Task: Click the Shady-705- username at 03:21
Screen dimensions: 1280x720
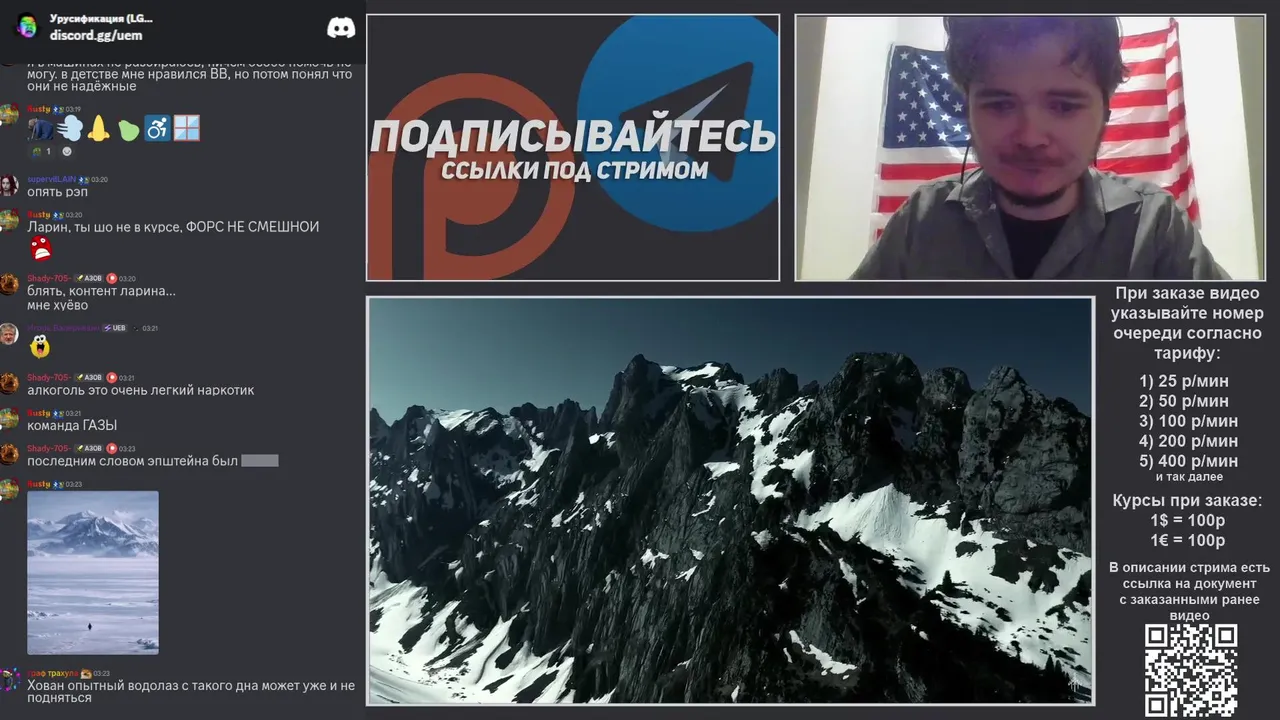Action: [x=48, y=377]
